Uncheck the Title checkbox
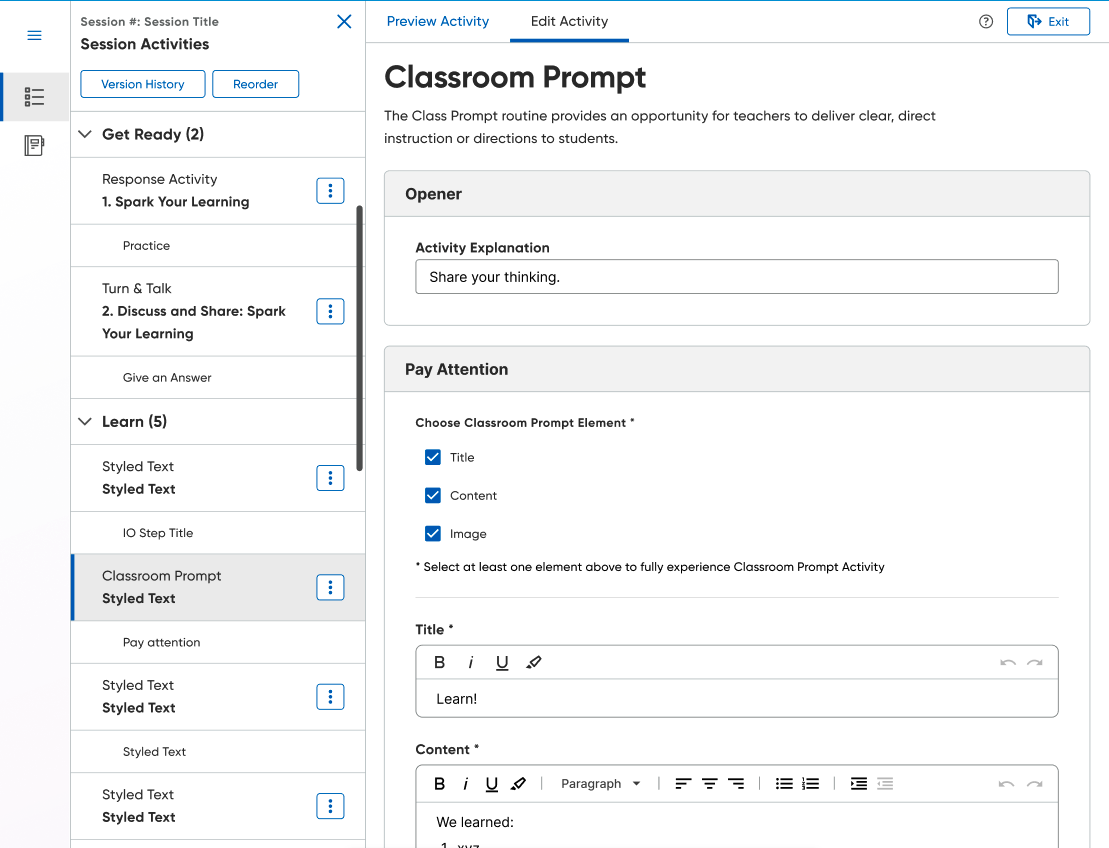Viewport: 1109px width, 848px height. point(433,457)
